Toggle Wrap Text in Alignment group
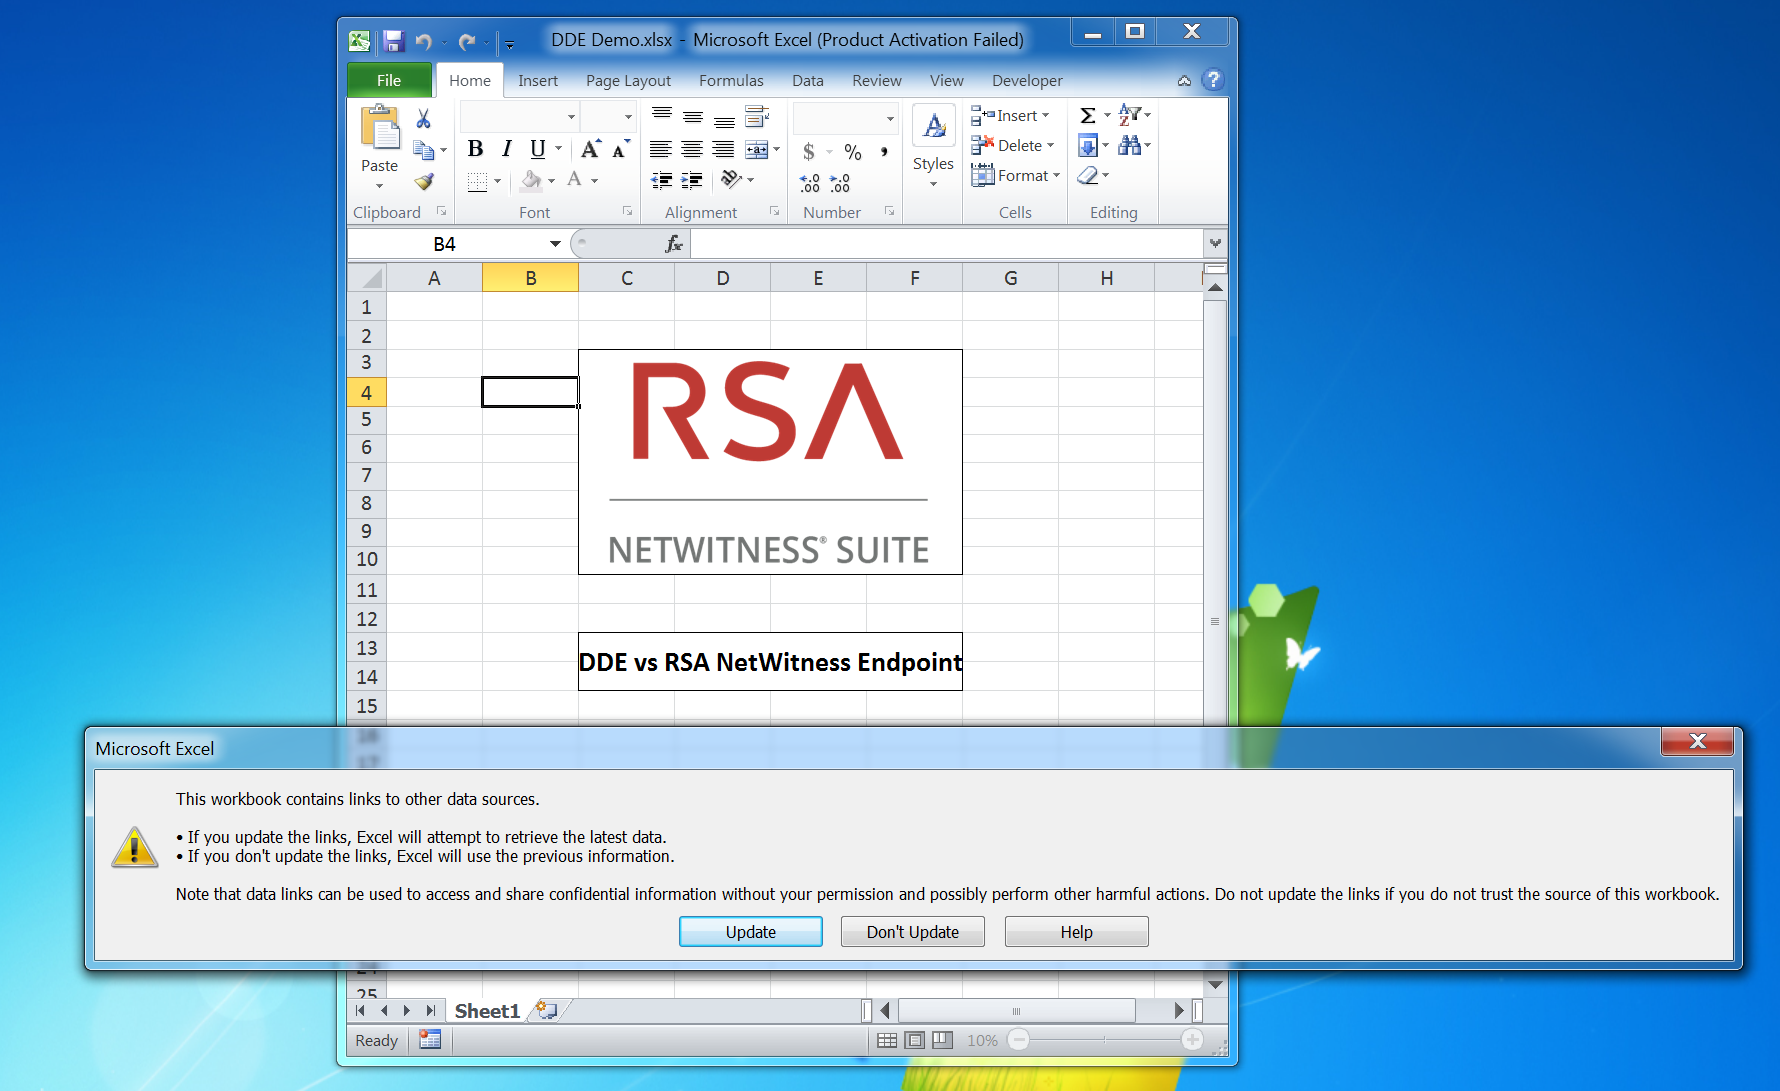Screen dimensions: 1780x1091 (x=757, y=117)
